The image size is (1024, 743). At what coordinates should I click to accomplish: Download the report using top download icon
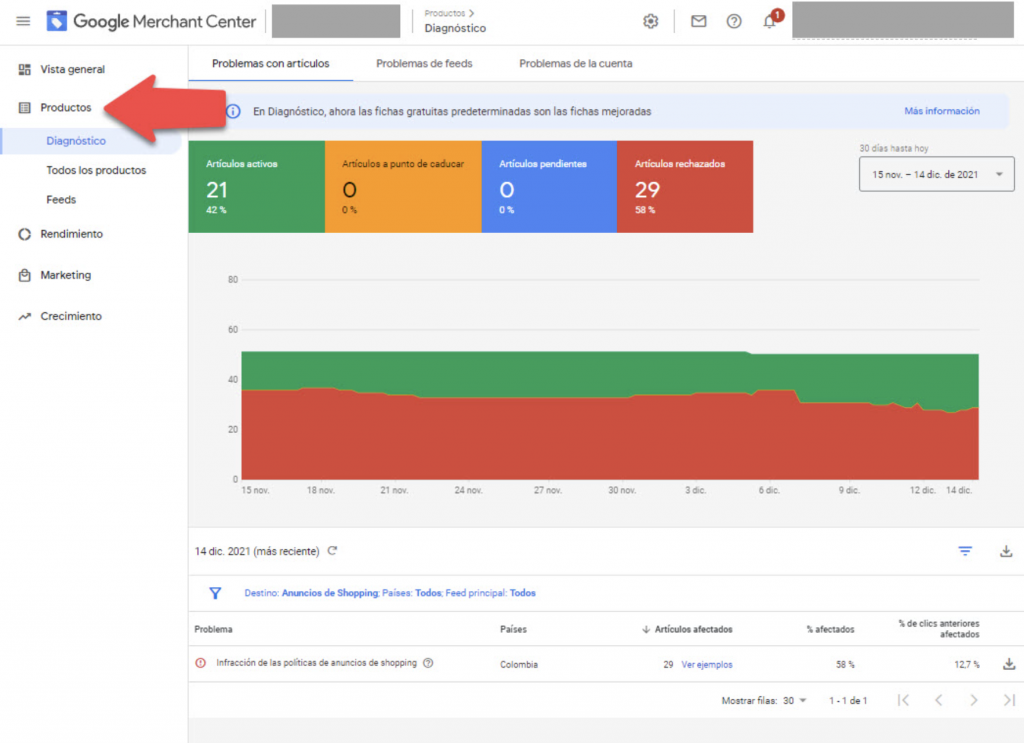point(1006,551)
